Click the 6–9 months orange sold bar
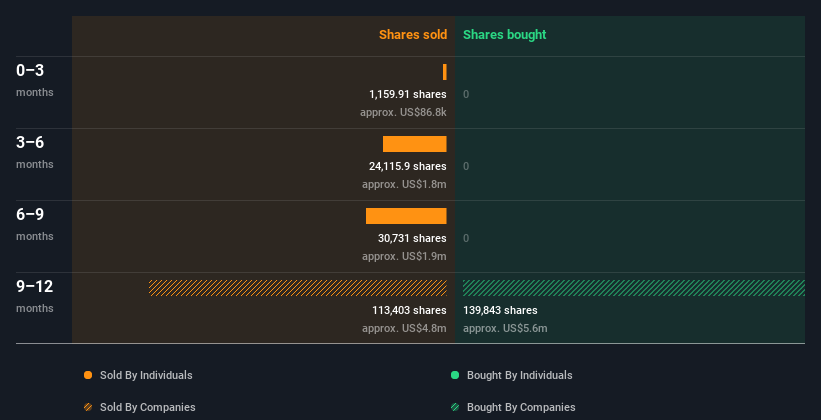Image resolution: width=821 pixels, height=420 pixels. click(406, 216)
